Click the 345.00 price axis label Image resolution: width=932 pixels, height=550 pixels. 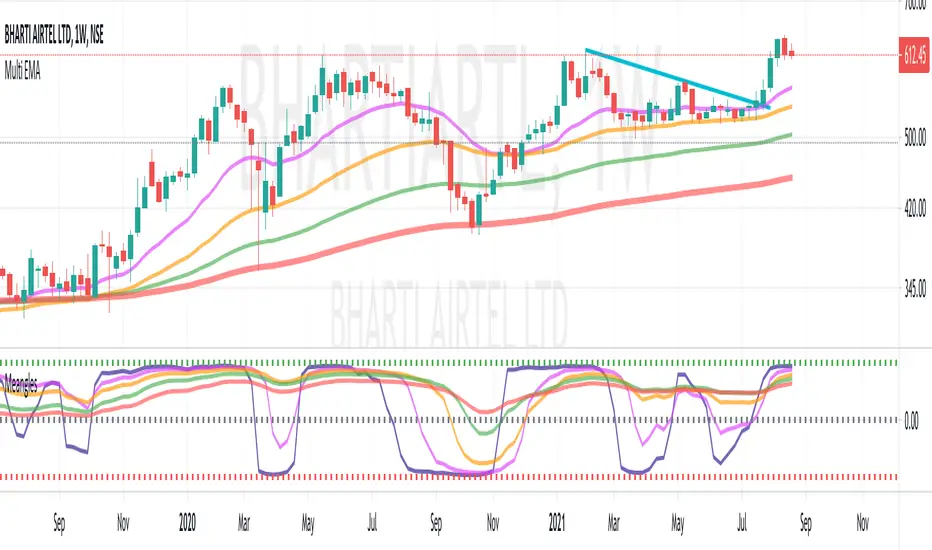(915, 289)
